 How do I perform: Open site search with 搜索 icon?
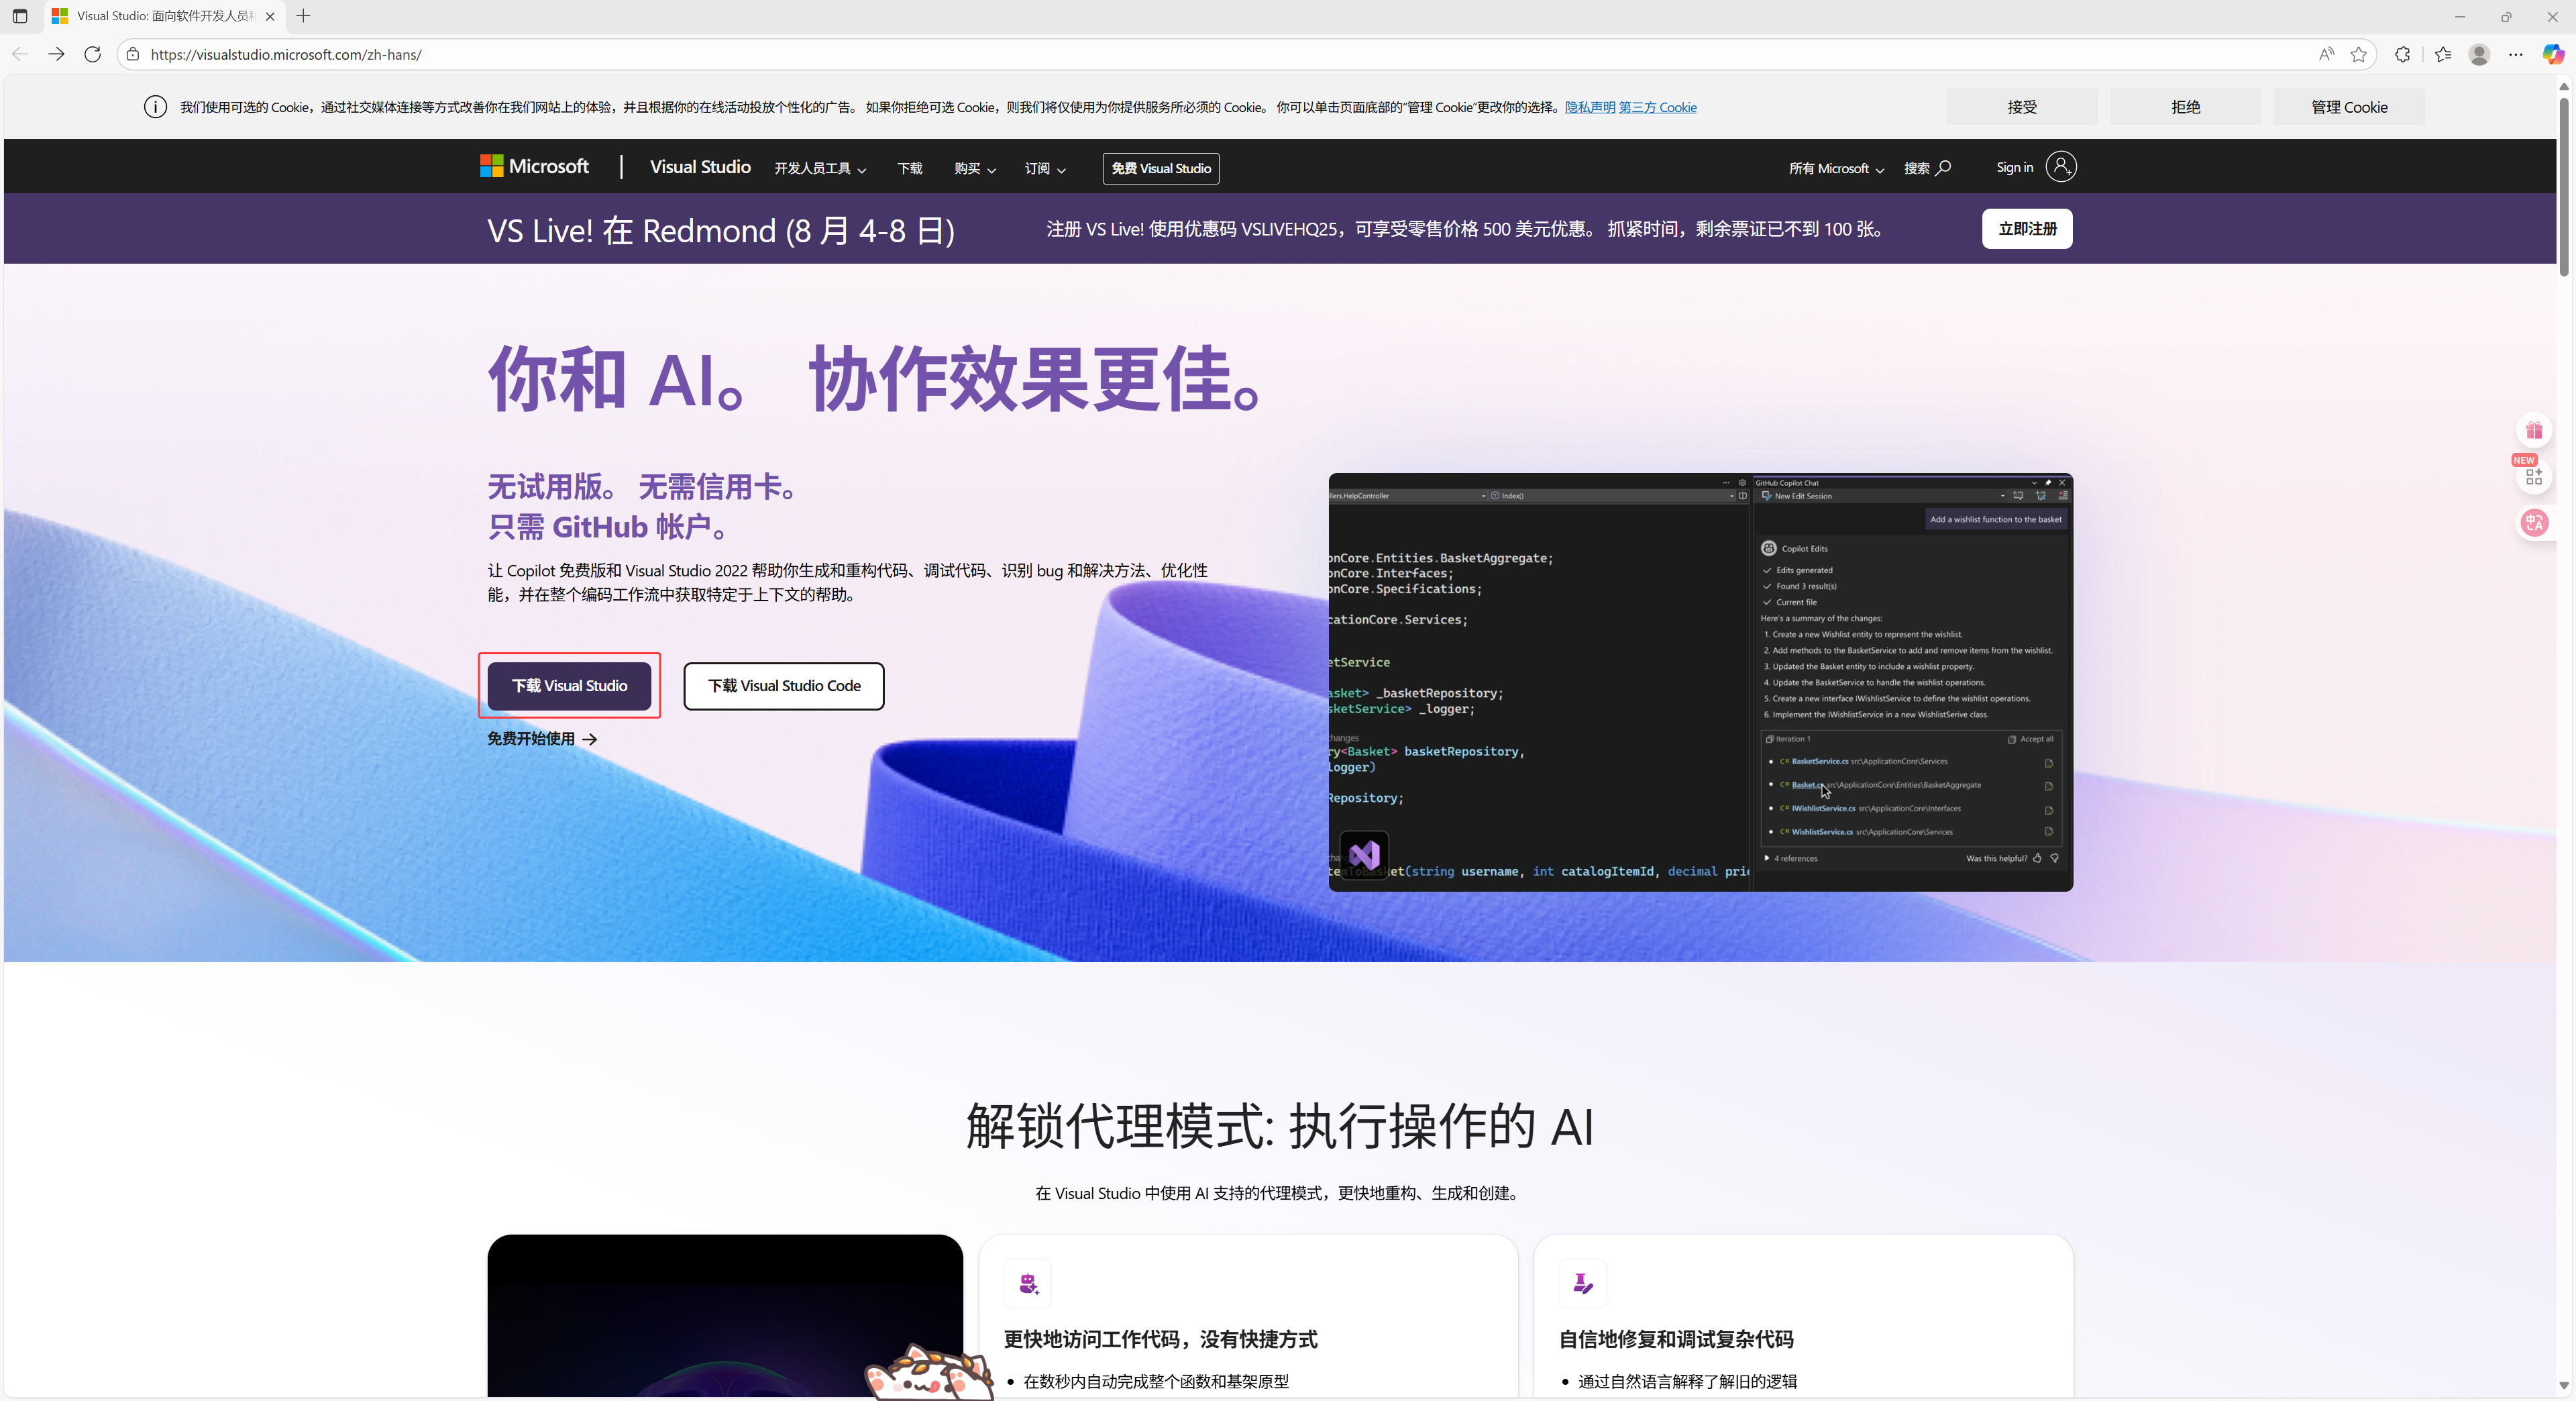pyautogui.click(x=1927, y=168)
